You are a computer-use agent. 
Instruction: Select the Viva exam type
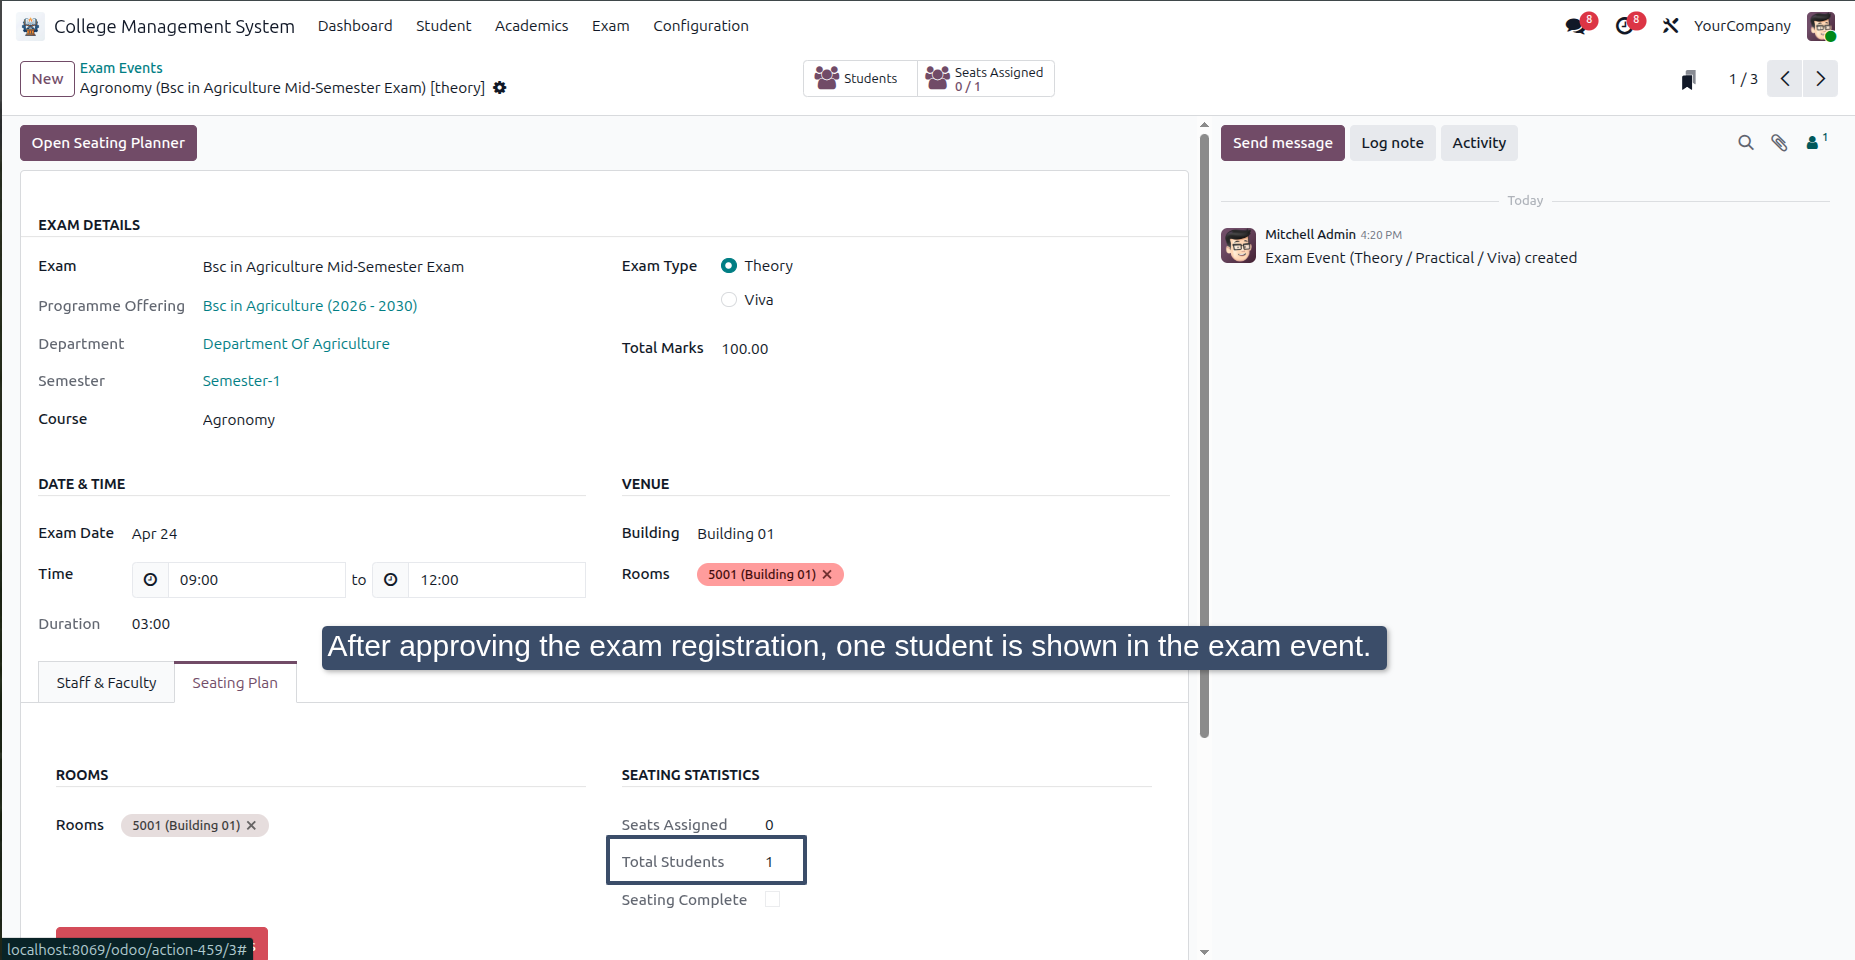click(729, 300)
